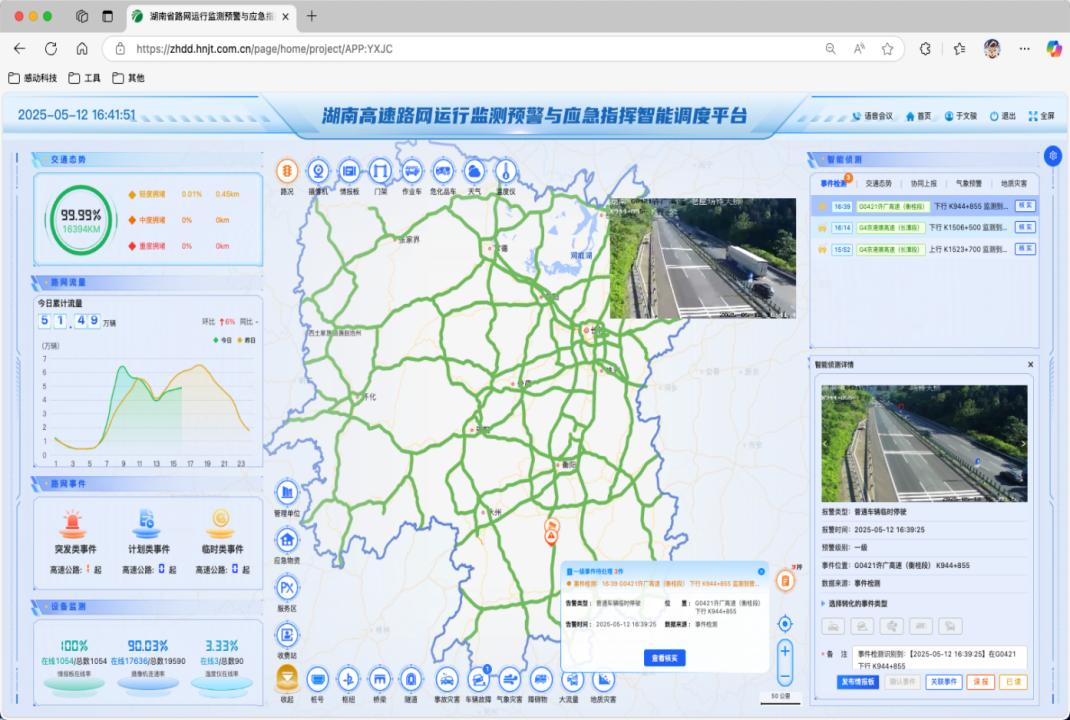Open the 气象预警 tab
1070x720 pixels.
pyautogui.click(x=969, y=184)
